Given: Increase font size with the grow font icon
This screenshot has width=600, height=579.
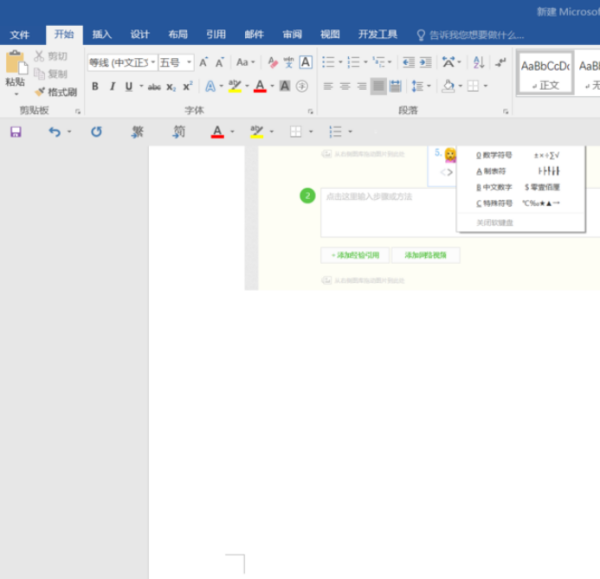Looking at the screenshot, I should pyautogui.click(x=204, y=62).
